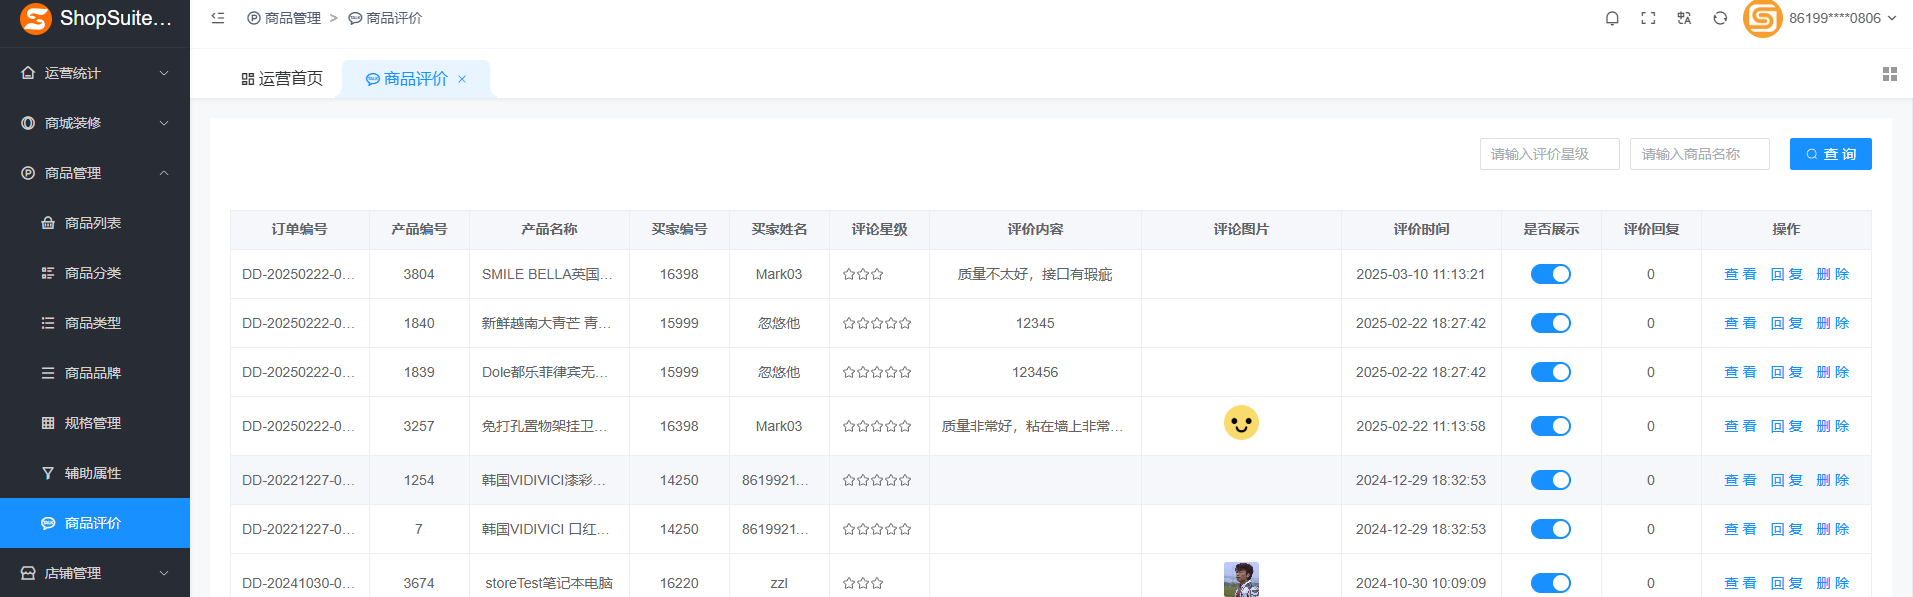The height and width of the screenshot is (597, 1913).
Task: Switch to the 运营首页 tab
Action: (x=282, y=79)
